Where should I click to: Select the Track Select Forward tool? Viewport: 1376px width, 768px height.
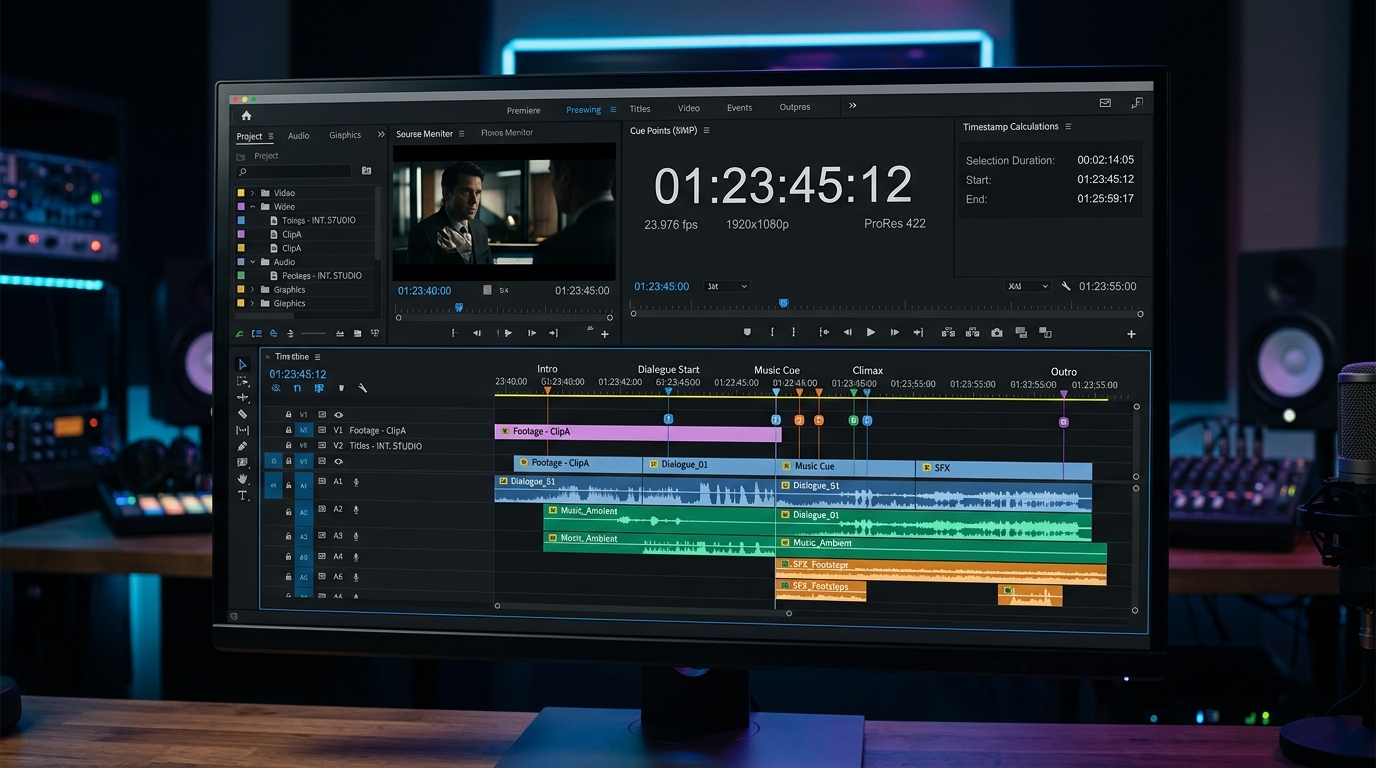point(242,381)
